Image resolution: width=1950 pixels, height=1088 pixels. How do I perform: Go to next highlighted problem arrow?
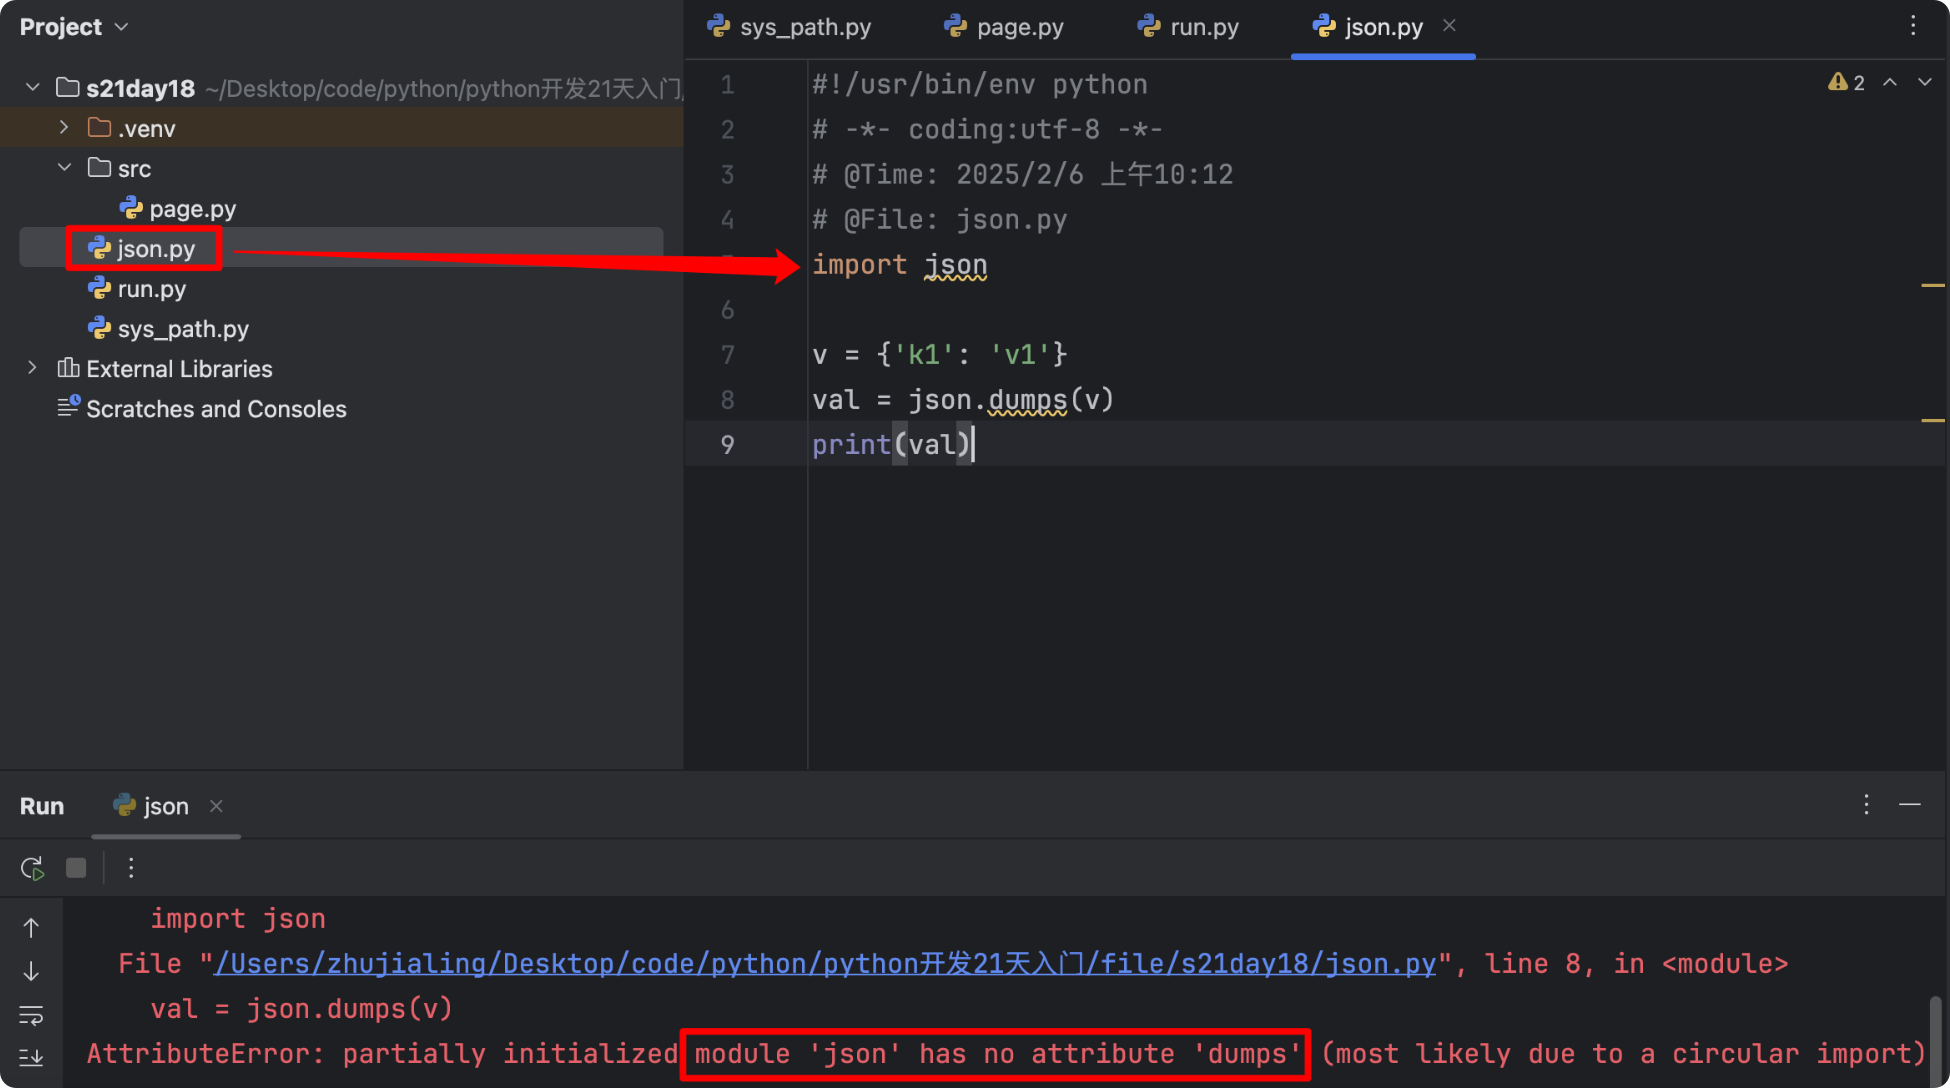[1924, 83]
